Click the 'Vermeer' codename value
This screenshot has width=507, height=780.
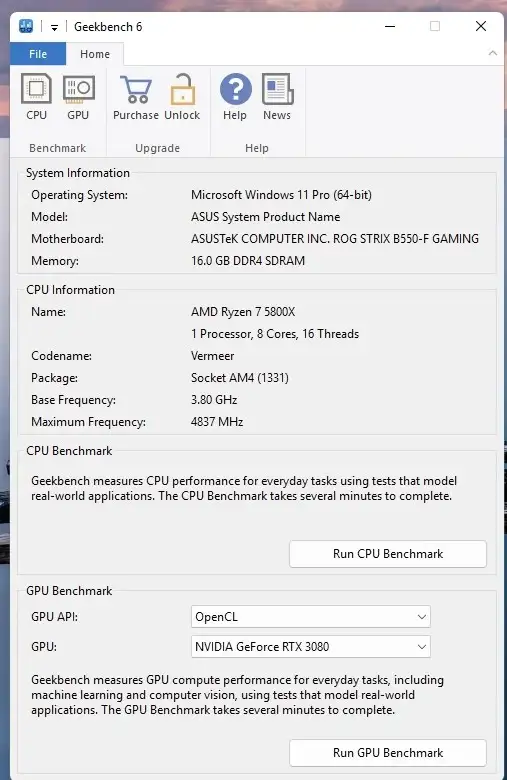tap(212, 356)
